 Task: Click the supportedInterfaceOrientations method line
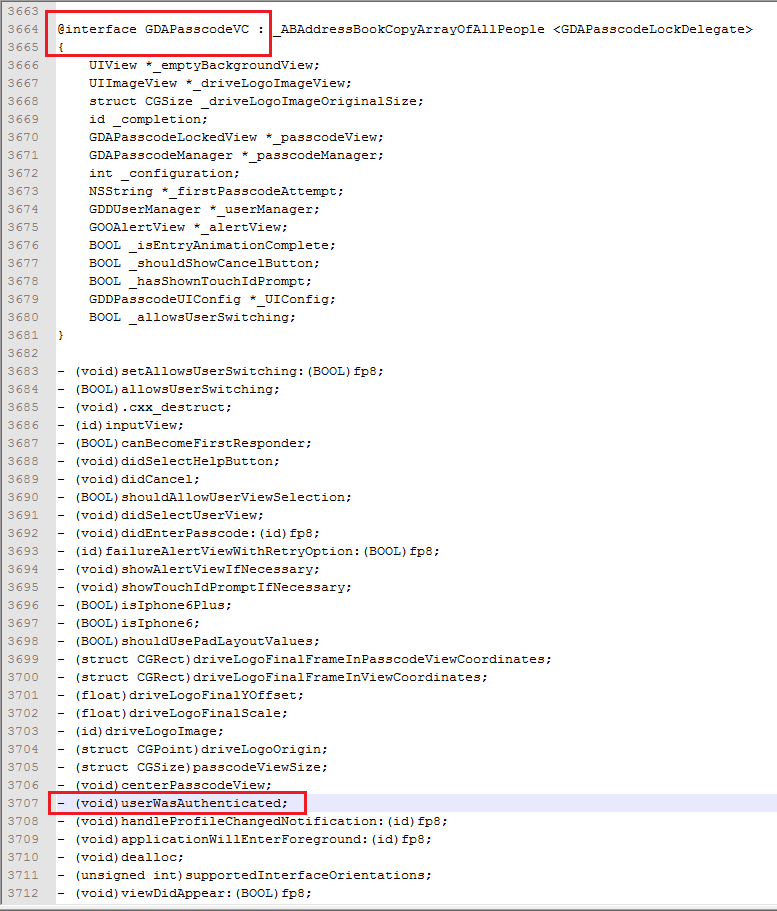click(245, 876)
